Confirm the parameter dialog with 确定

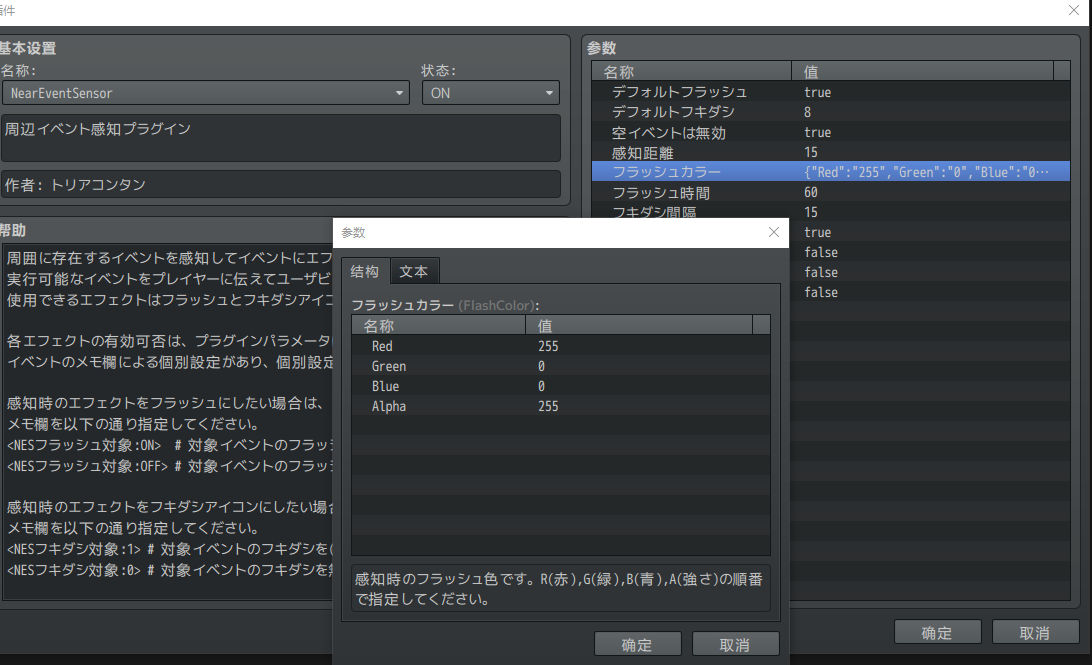click(637, 644)
